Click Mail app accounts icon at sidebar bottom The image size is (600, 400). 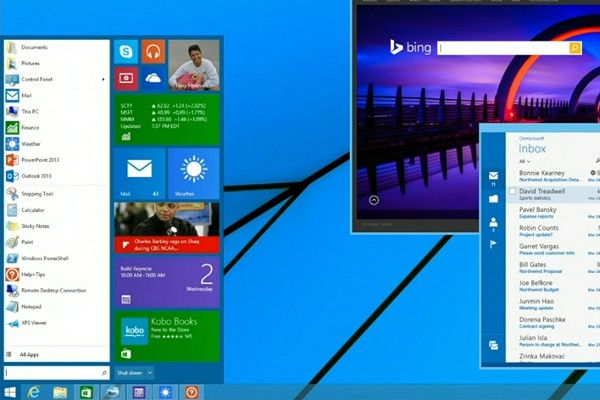(x=493, y=346)
